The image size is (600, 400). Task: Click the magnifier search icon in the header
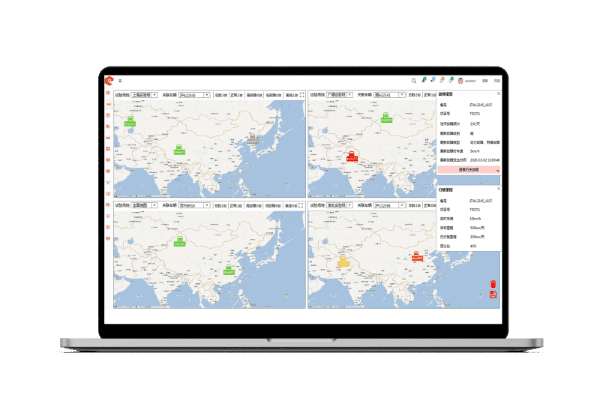point(414,80)
